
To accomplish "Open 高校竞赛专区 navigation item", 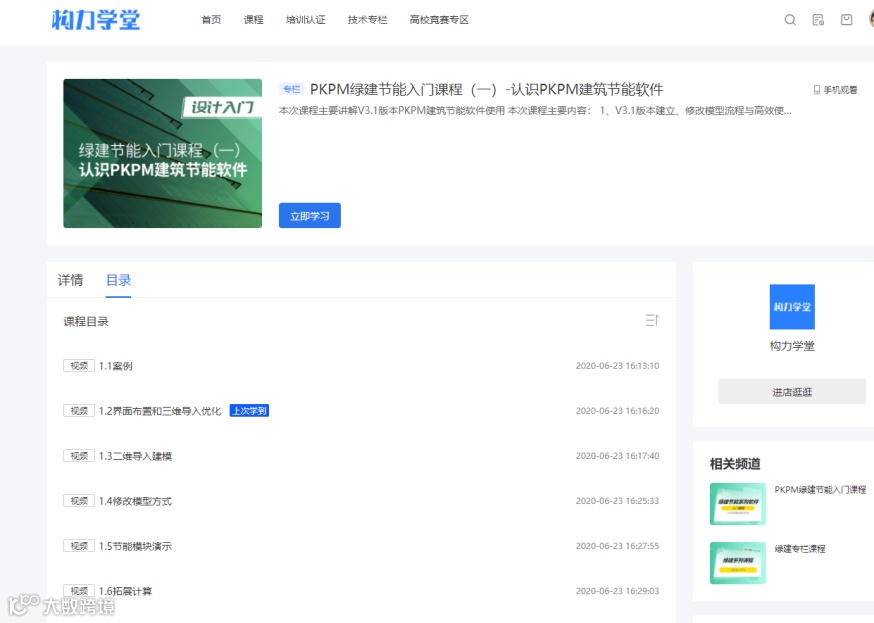I will [x=439, y=20].
